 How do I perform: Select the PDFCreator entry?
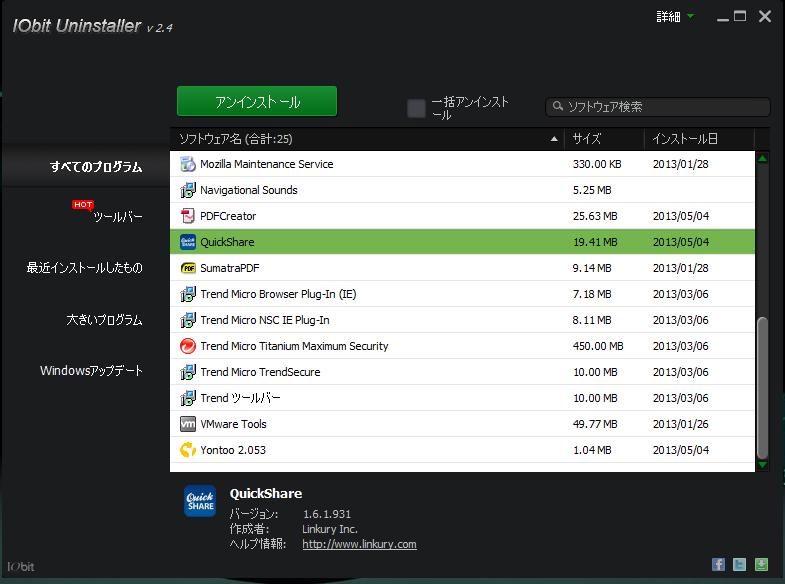(x=462, y=216)
